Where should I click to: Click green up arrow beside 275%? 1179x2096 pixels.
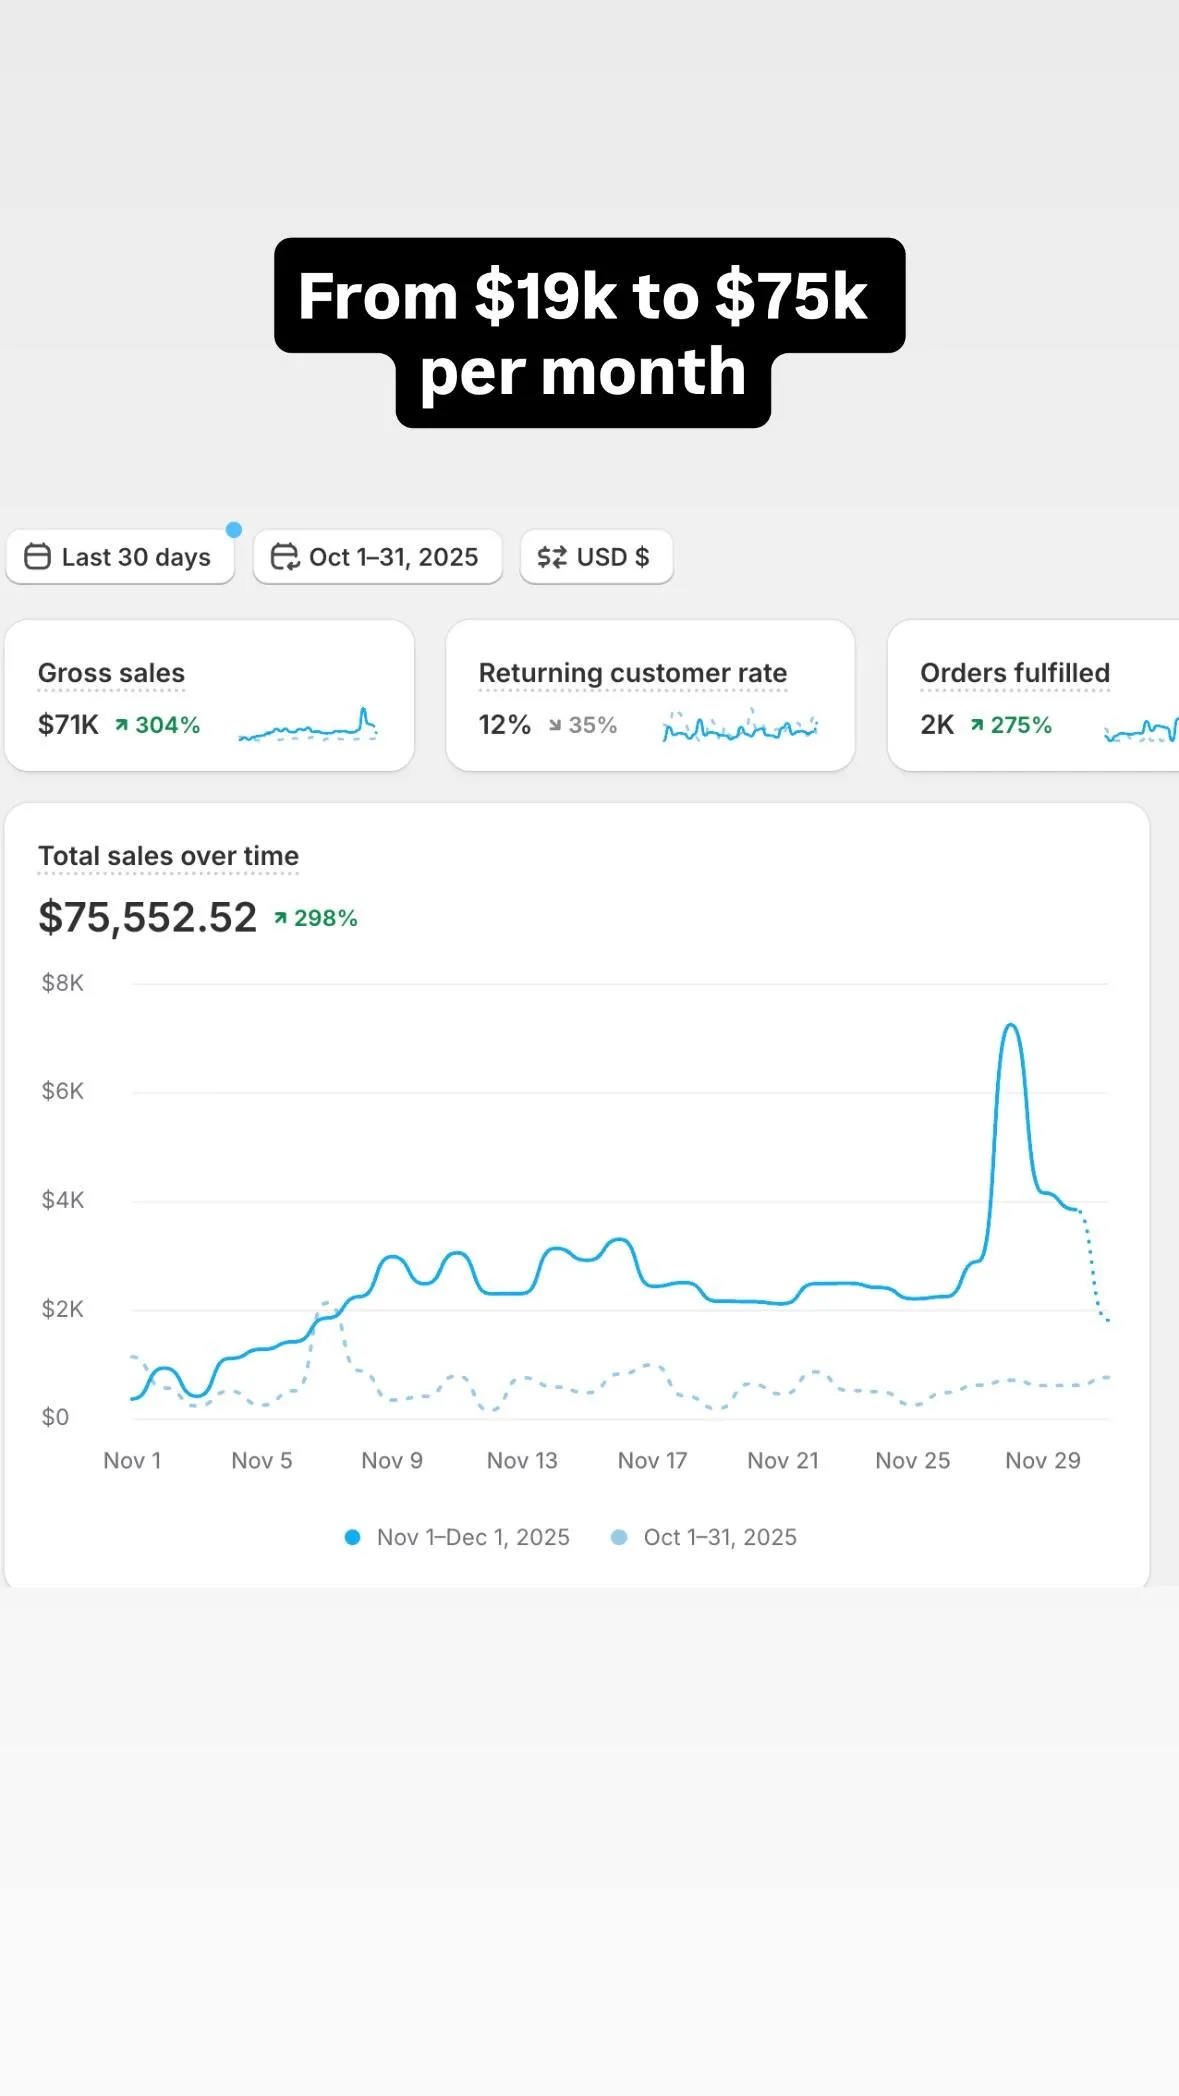click(x=977, y=725)
